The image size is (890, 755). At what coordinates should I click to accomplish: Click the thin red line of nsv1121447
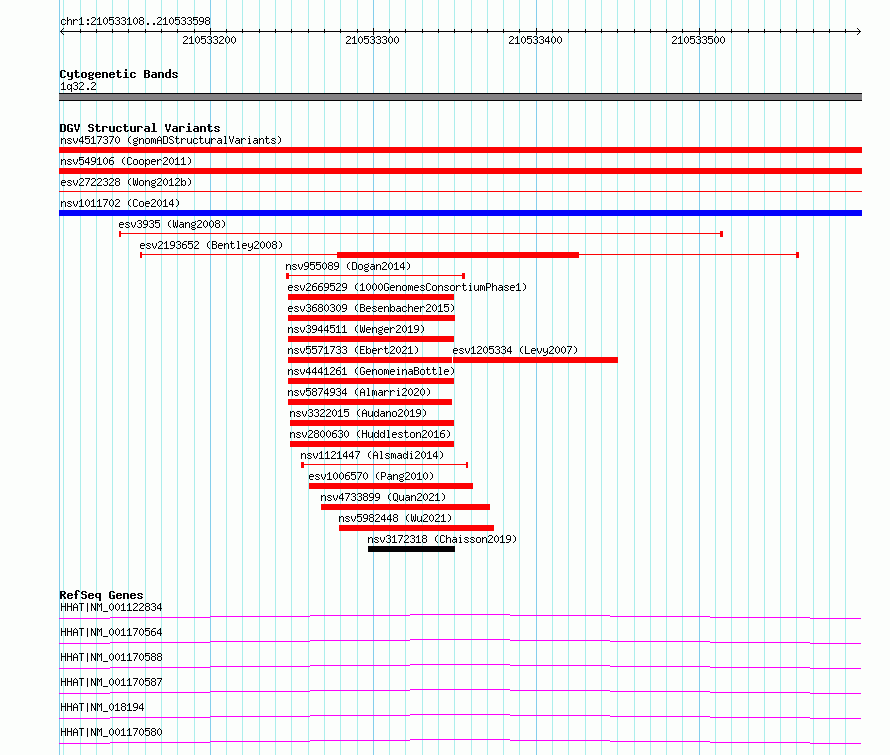pyautogui.click(x=385, y=465)
